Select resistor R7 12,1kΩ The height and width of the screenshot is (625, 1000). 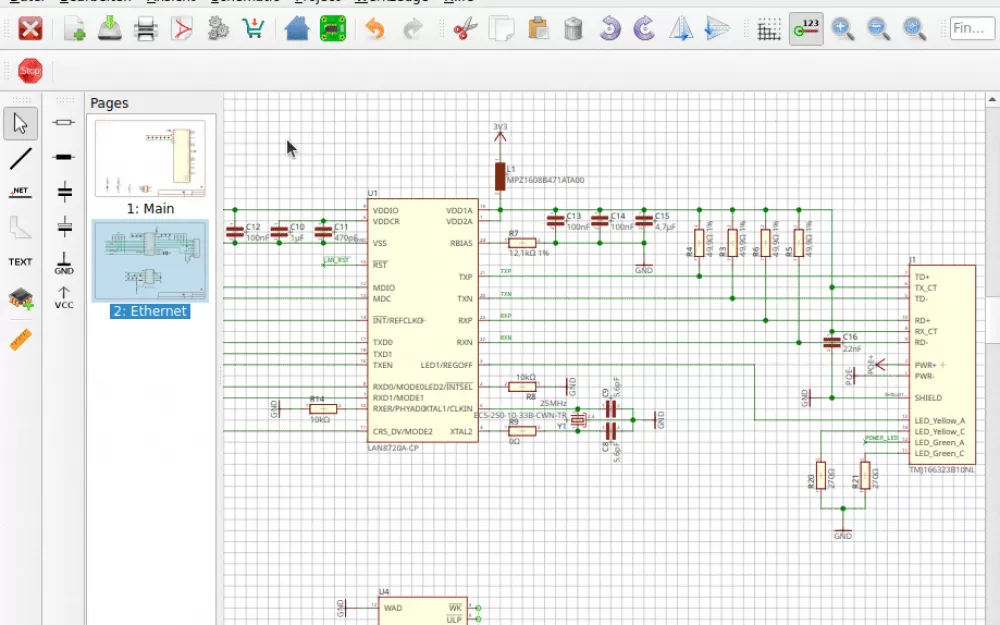click(x=522, y=243)
